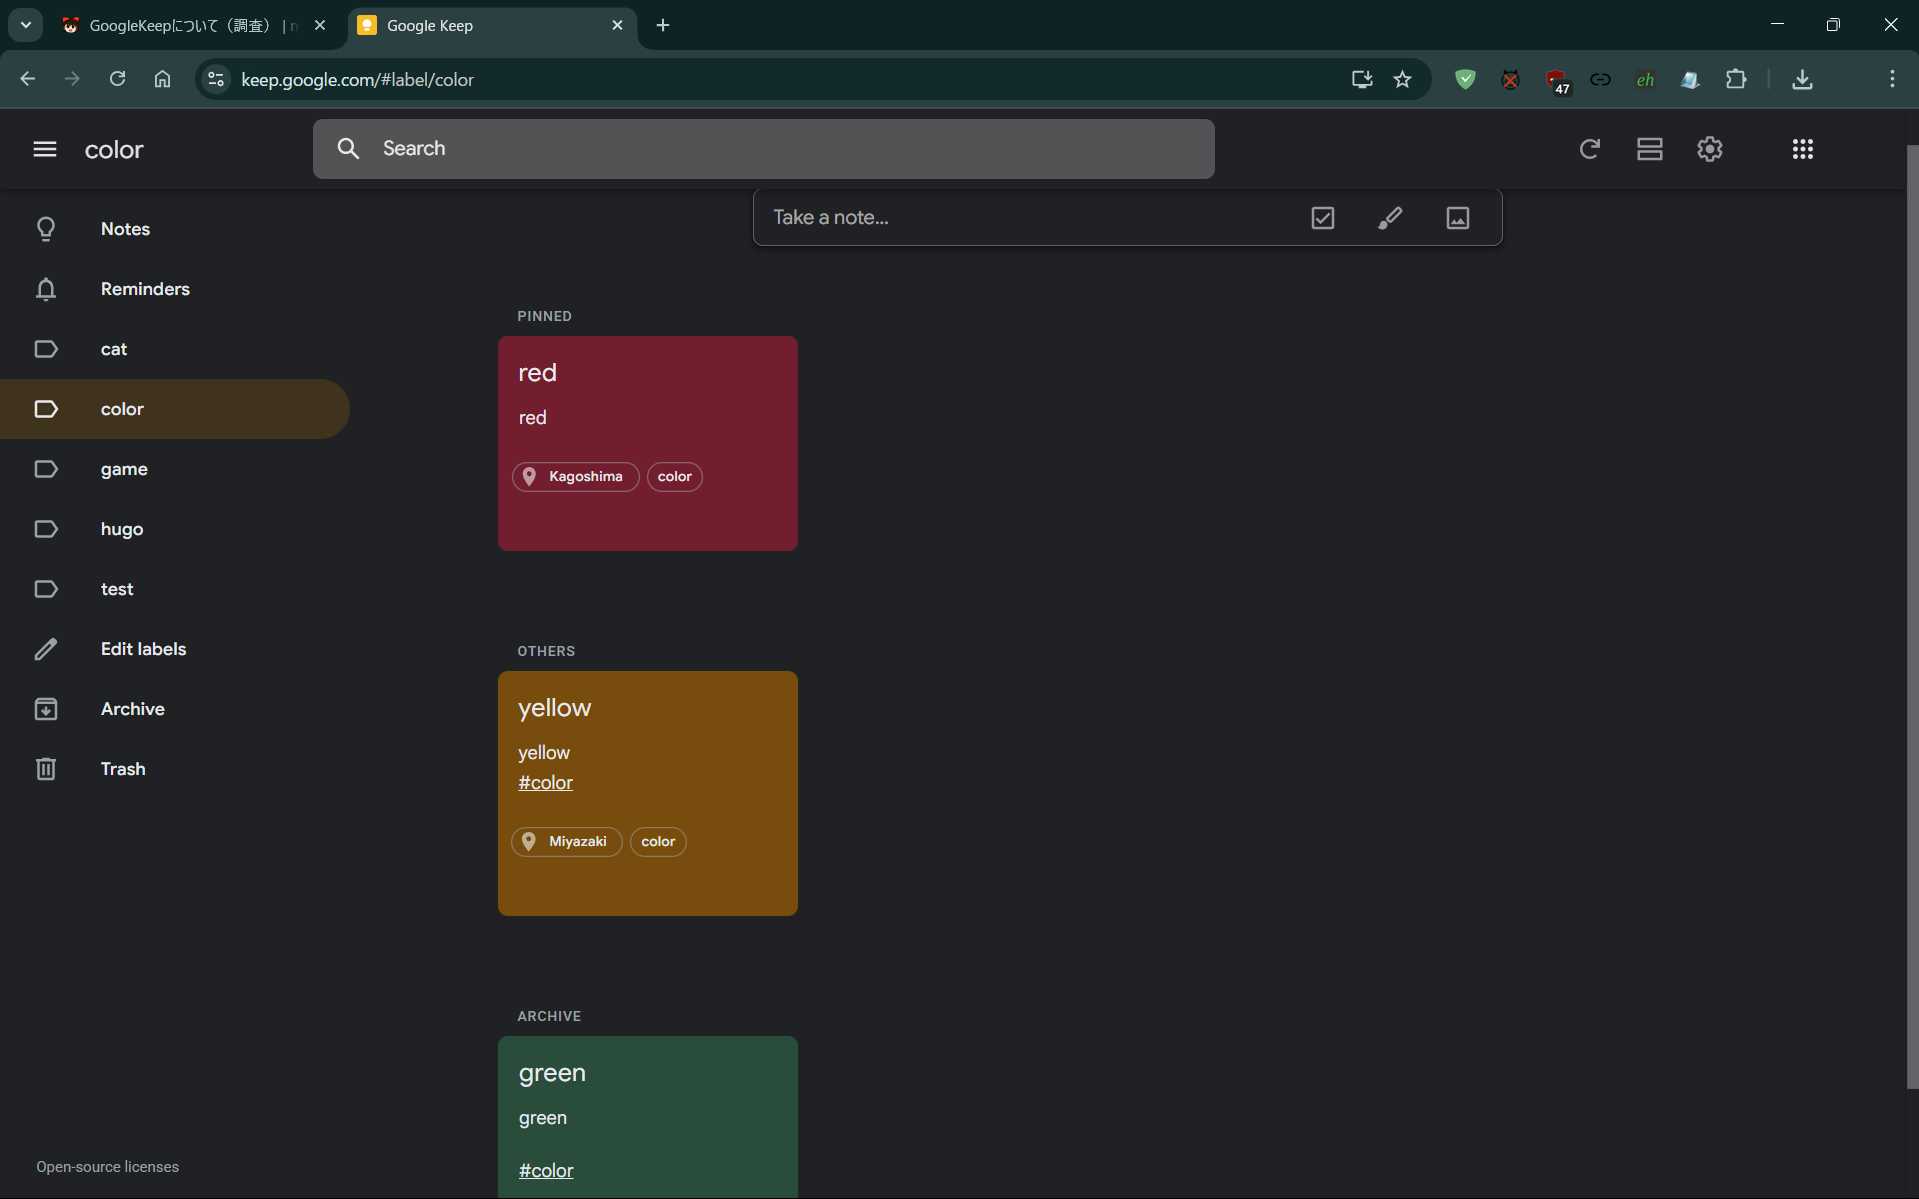This screenshot has width=1919, height=1199.
Task: Select the game label
Action: point(175,469)
